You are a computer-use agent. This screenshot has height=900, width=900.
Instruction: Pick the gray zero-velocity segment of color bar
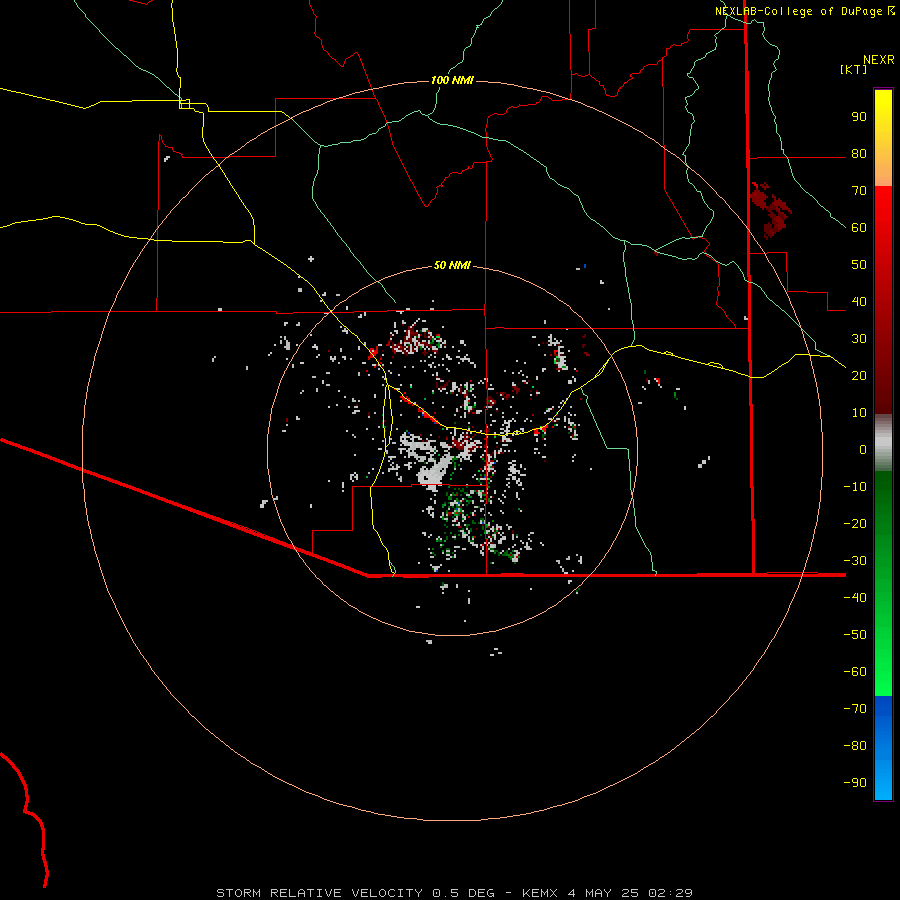pos(883,443)
